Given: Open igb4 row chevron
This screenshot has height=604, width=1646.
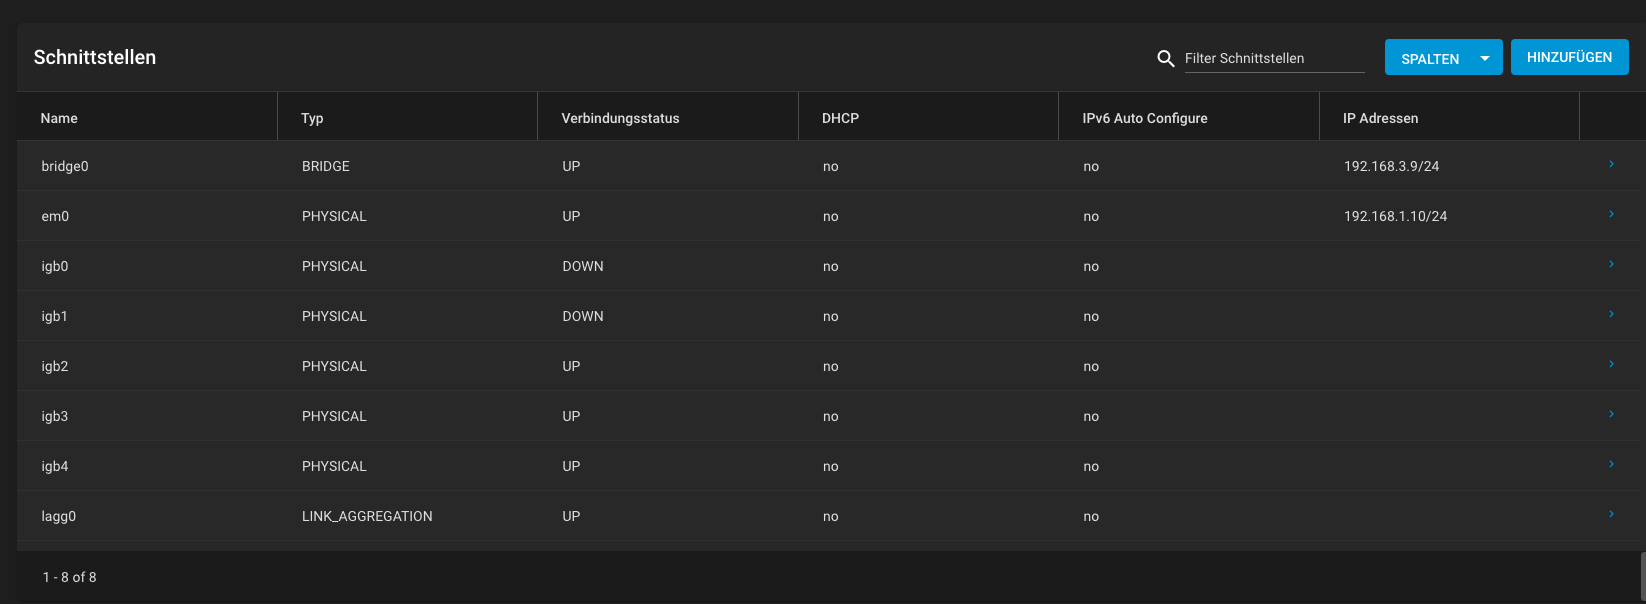Looking at the screenshot, I should [x=1611, y=464].
